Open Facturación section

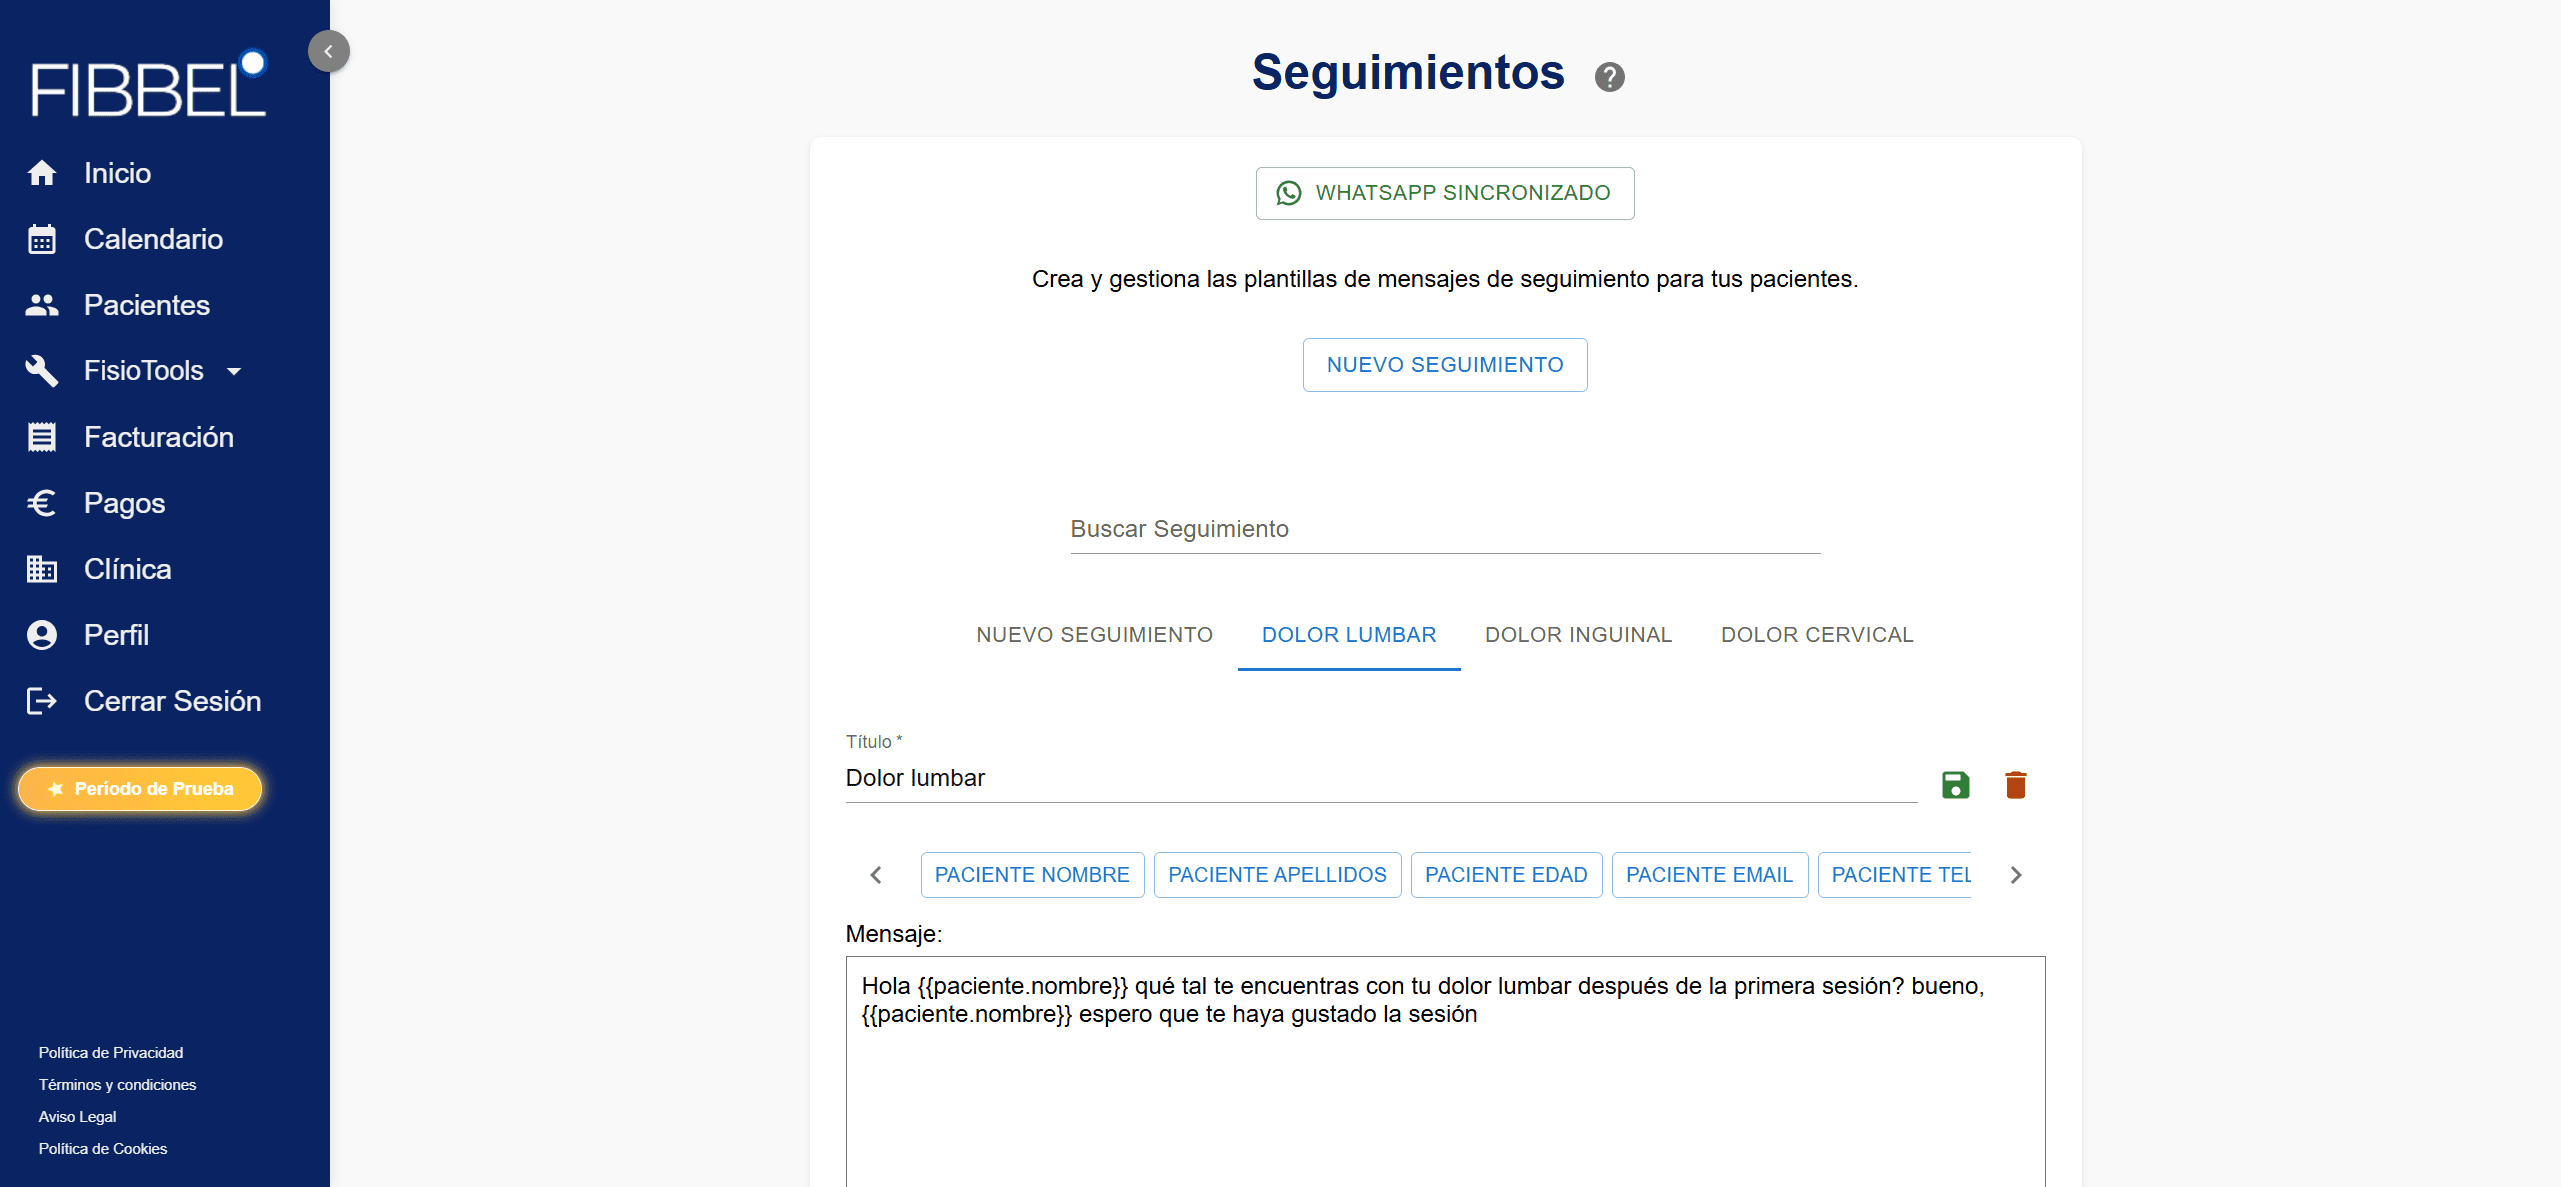coord(158,437)
